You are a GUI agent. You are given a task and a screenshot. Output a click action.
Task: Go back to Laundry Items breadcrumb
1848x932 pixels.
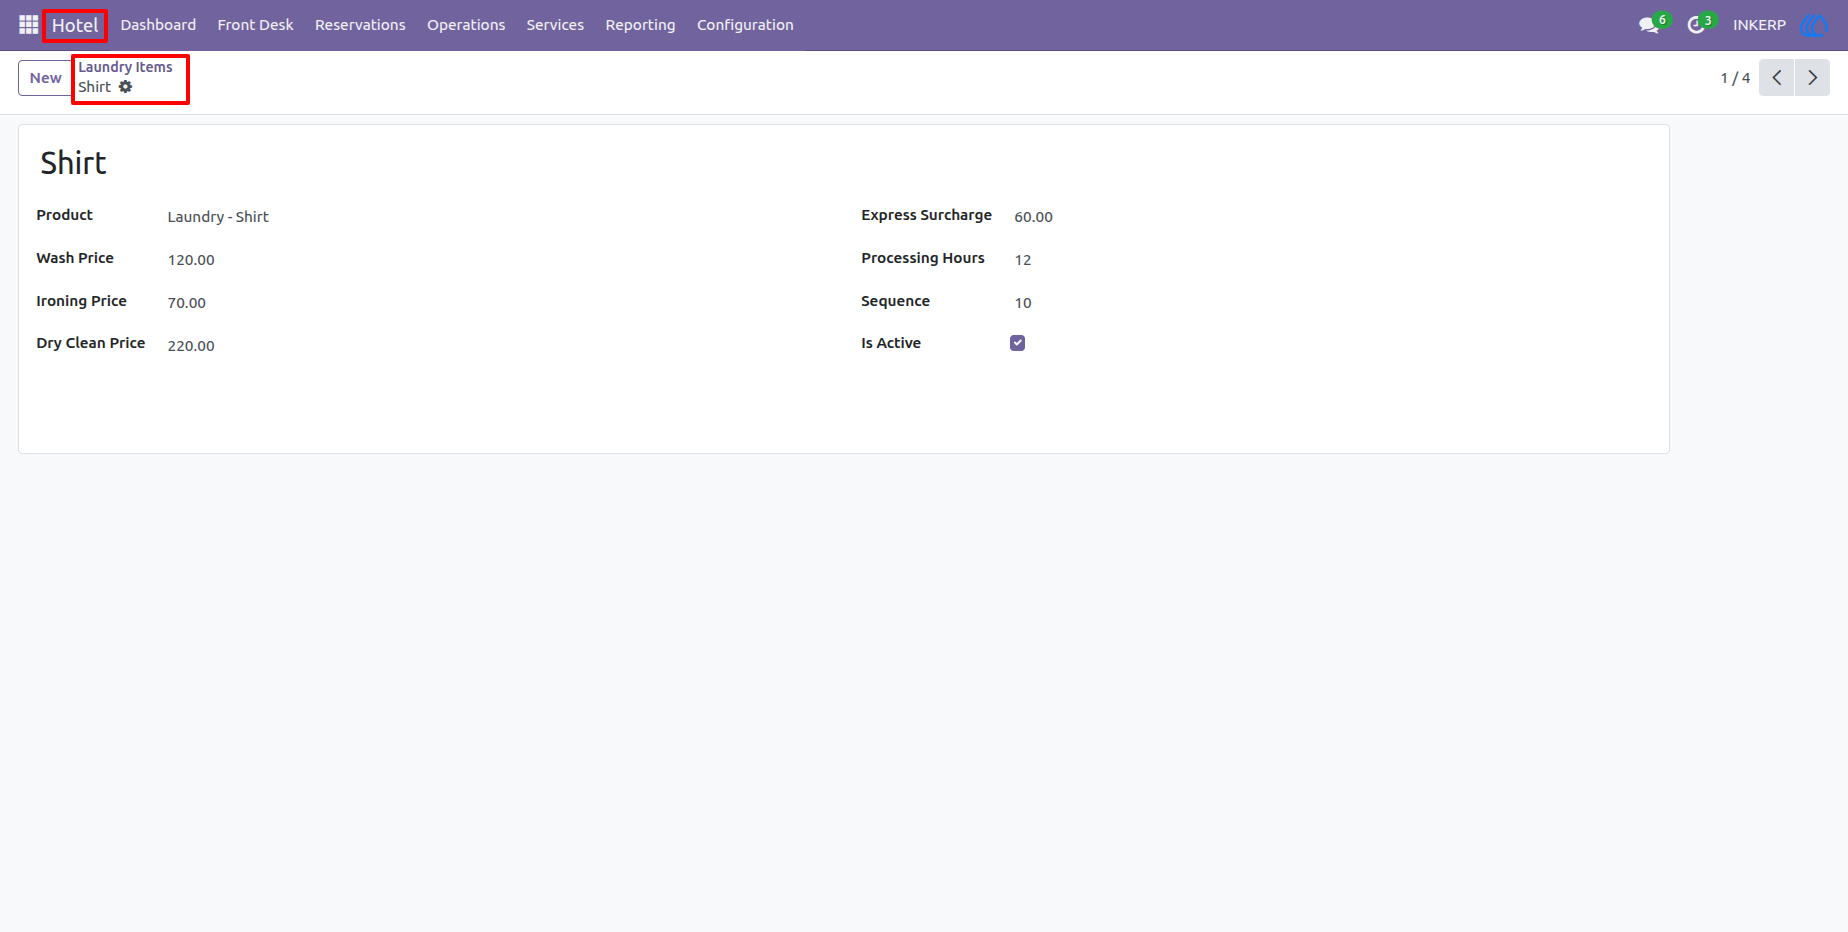point(125,67)
